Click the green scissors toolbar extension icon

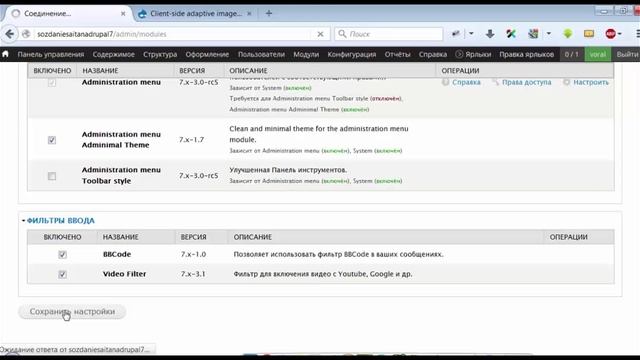pos(511,34)
